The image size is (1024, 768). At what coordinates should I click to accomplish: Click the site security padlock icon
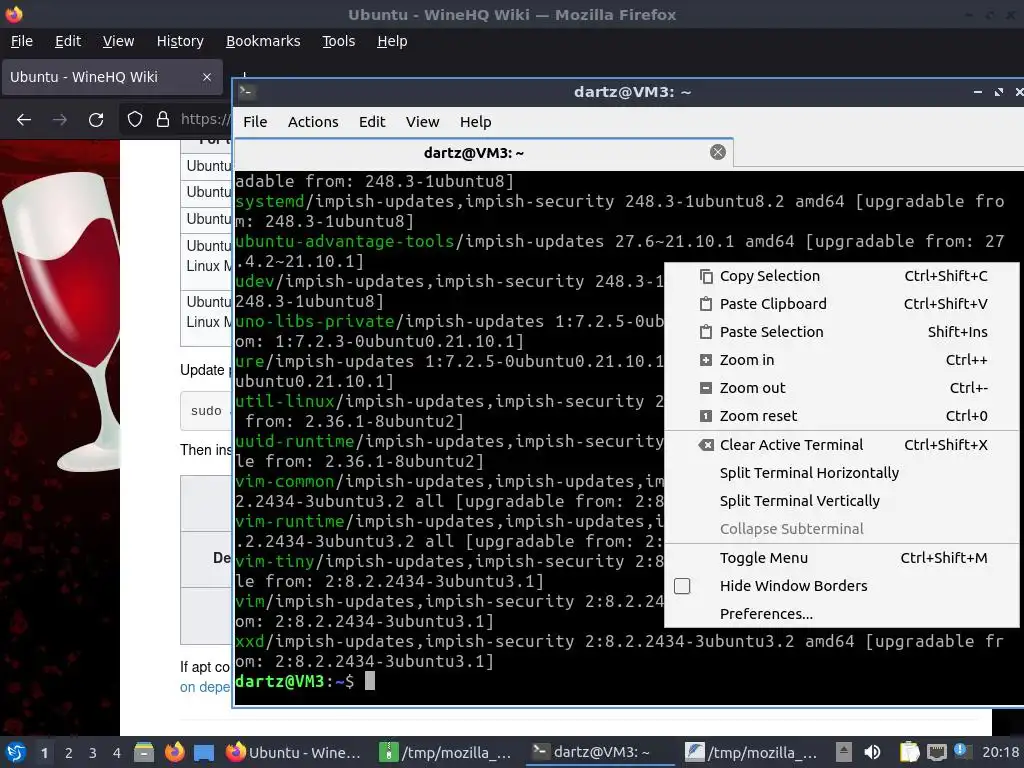tap(163, 119)
